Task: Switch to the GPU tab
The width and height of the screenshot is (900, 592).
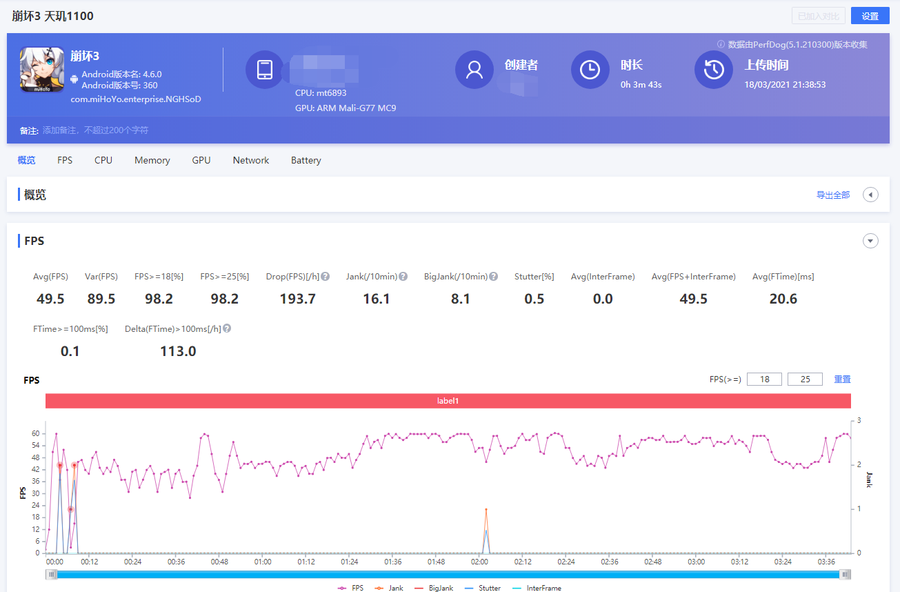Action: [x=201, y=160]
